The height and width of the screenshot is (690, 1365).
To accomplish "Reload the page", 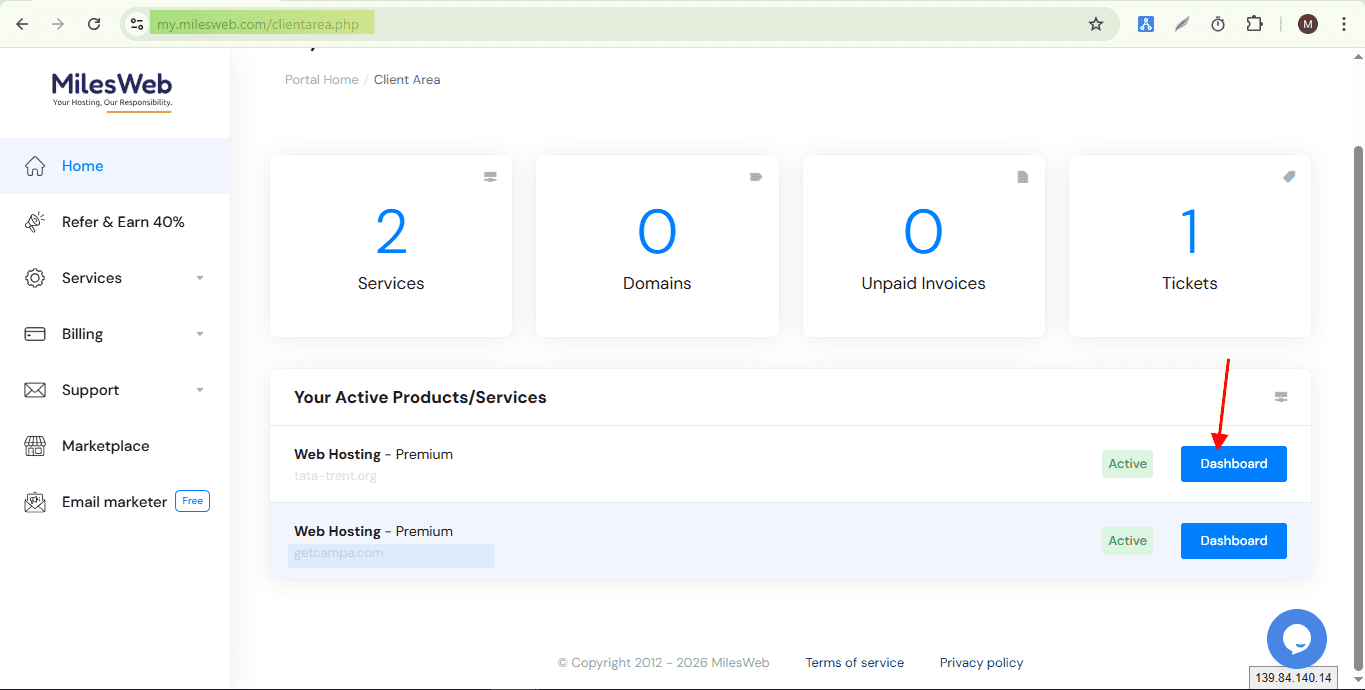I will click(x=94, y=24).
